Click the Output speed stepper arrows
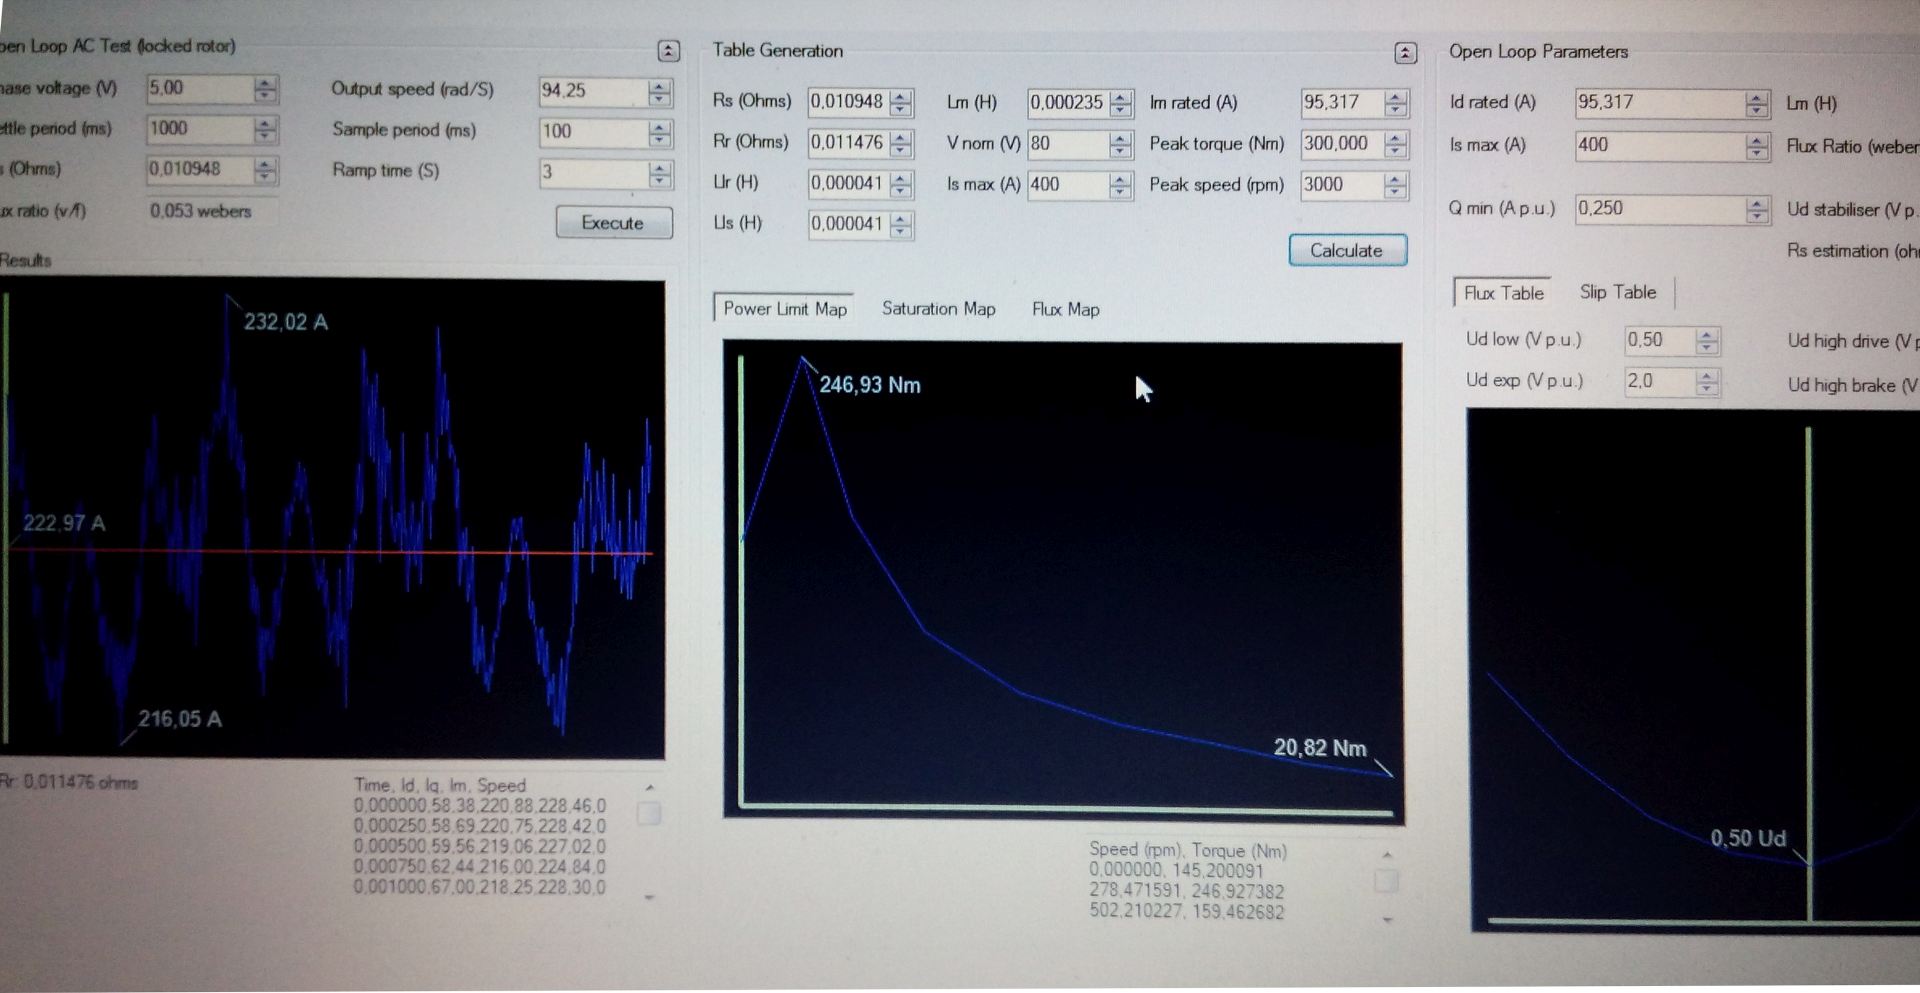This screenshot has width=1920, height=993. tap(659, 92)
